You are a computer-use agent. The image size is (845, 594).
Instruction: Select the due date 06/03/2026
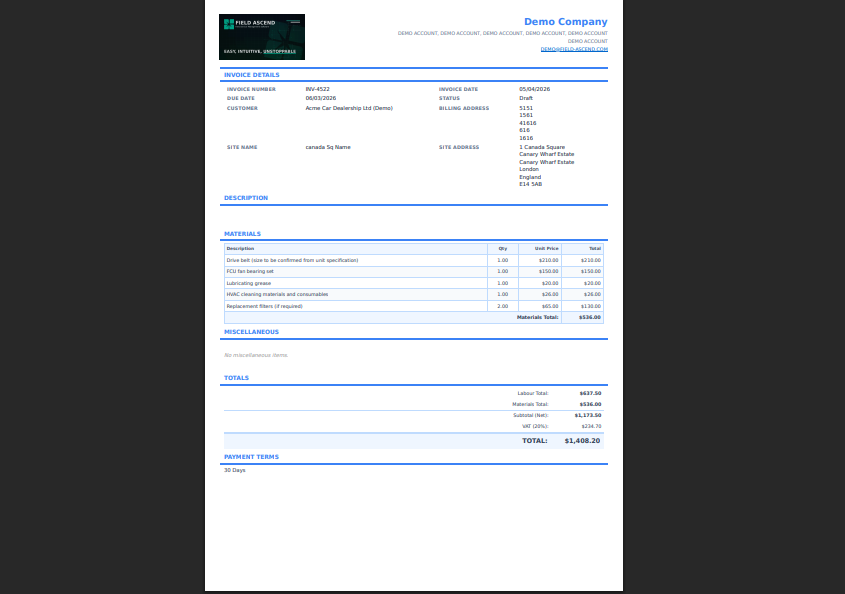click(x=321, y=98)
